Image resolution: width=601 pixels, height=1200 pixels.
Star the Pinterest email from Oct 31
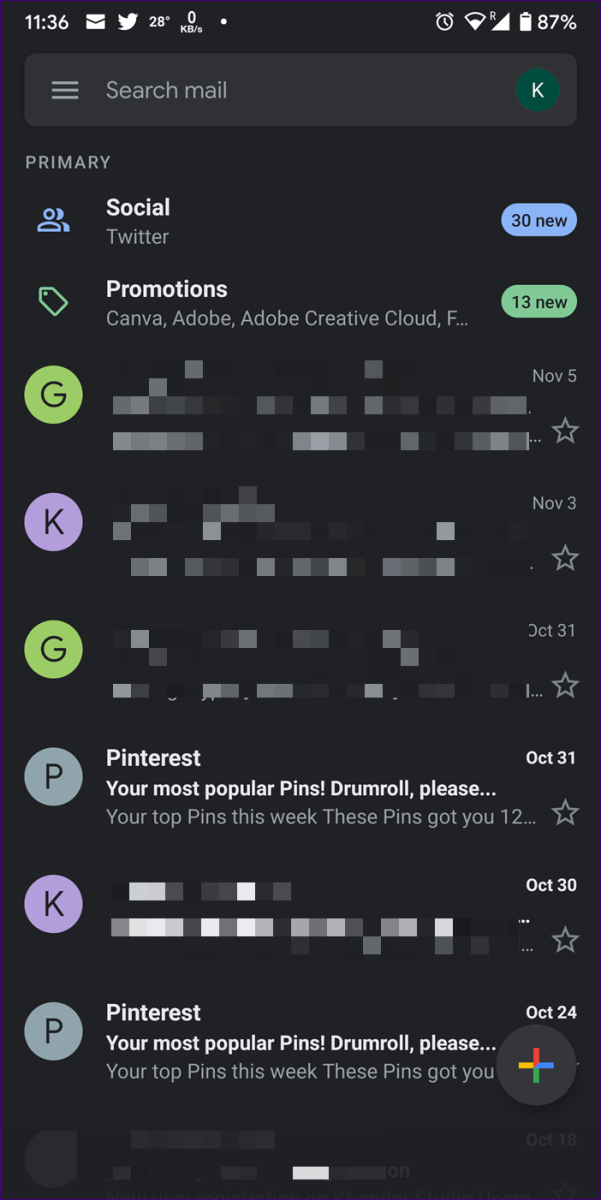click(x=566, y=812)
